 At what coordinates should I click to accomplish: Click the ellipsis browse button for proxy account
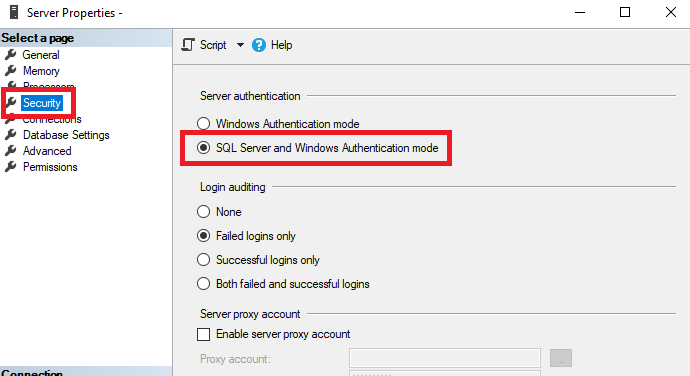pos(561,358)
